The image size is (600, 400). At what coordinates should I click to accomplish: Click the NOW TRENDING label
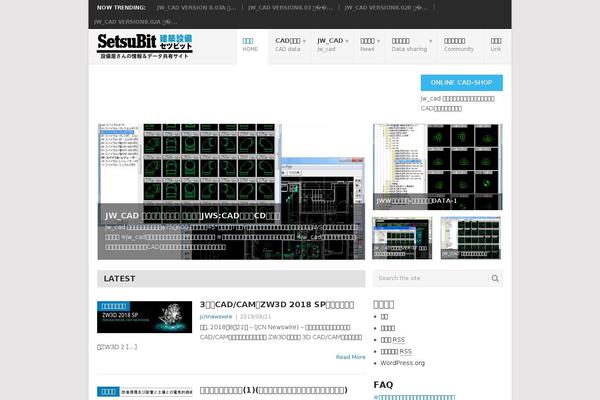(x=121, y=8)
